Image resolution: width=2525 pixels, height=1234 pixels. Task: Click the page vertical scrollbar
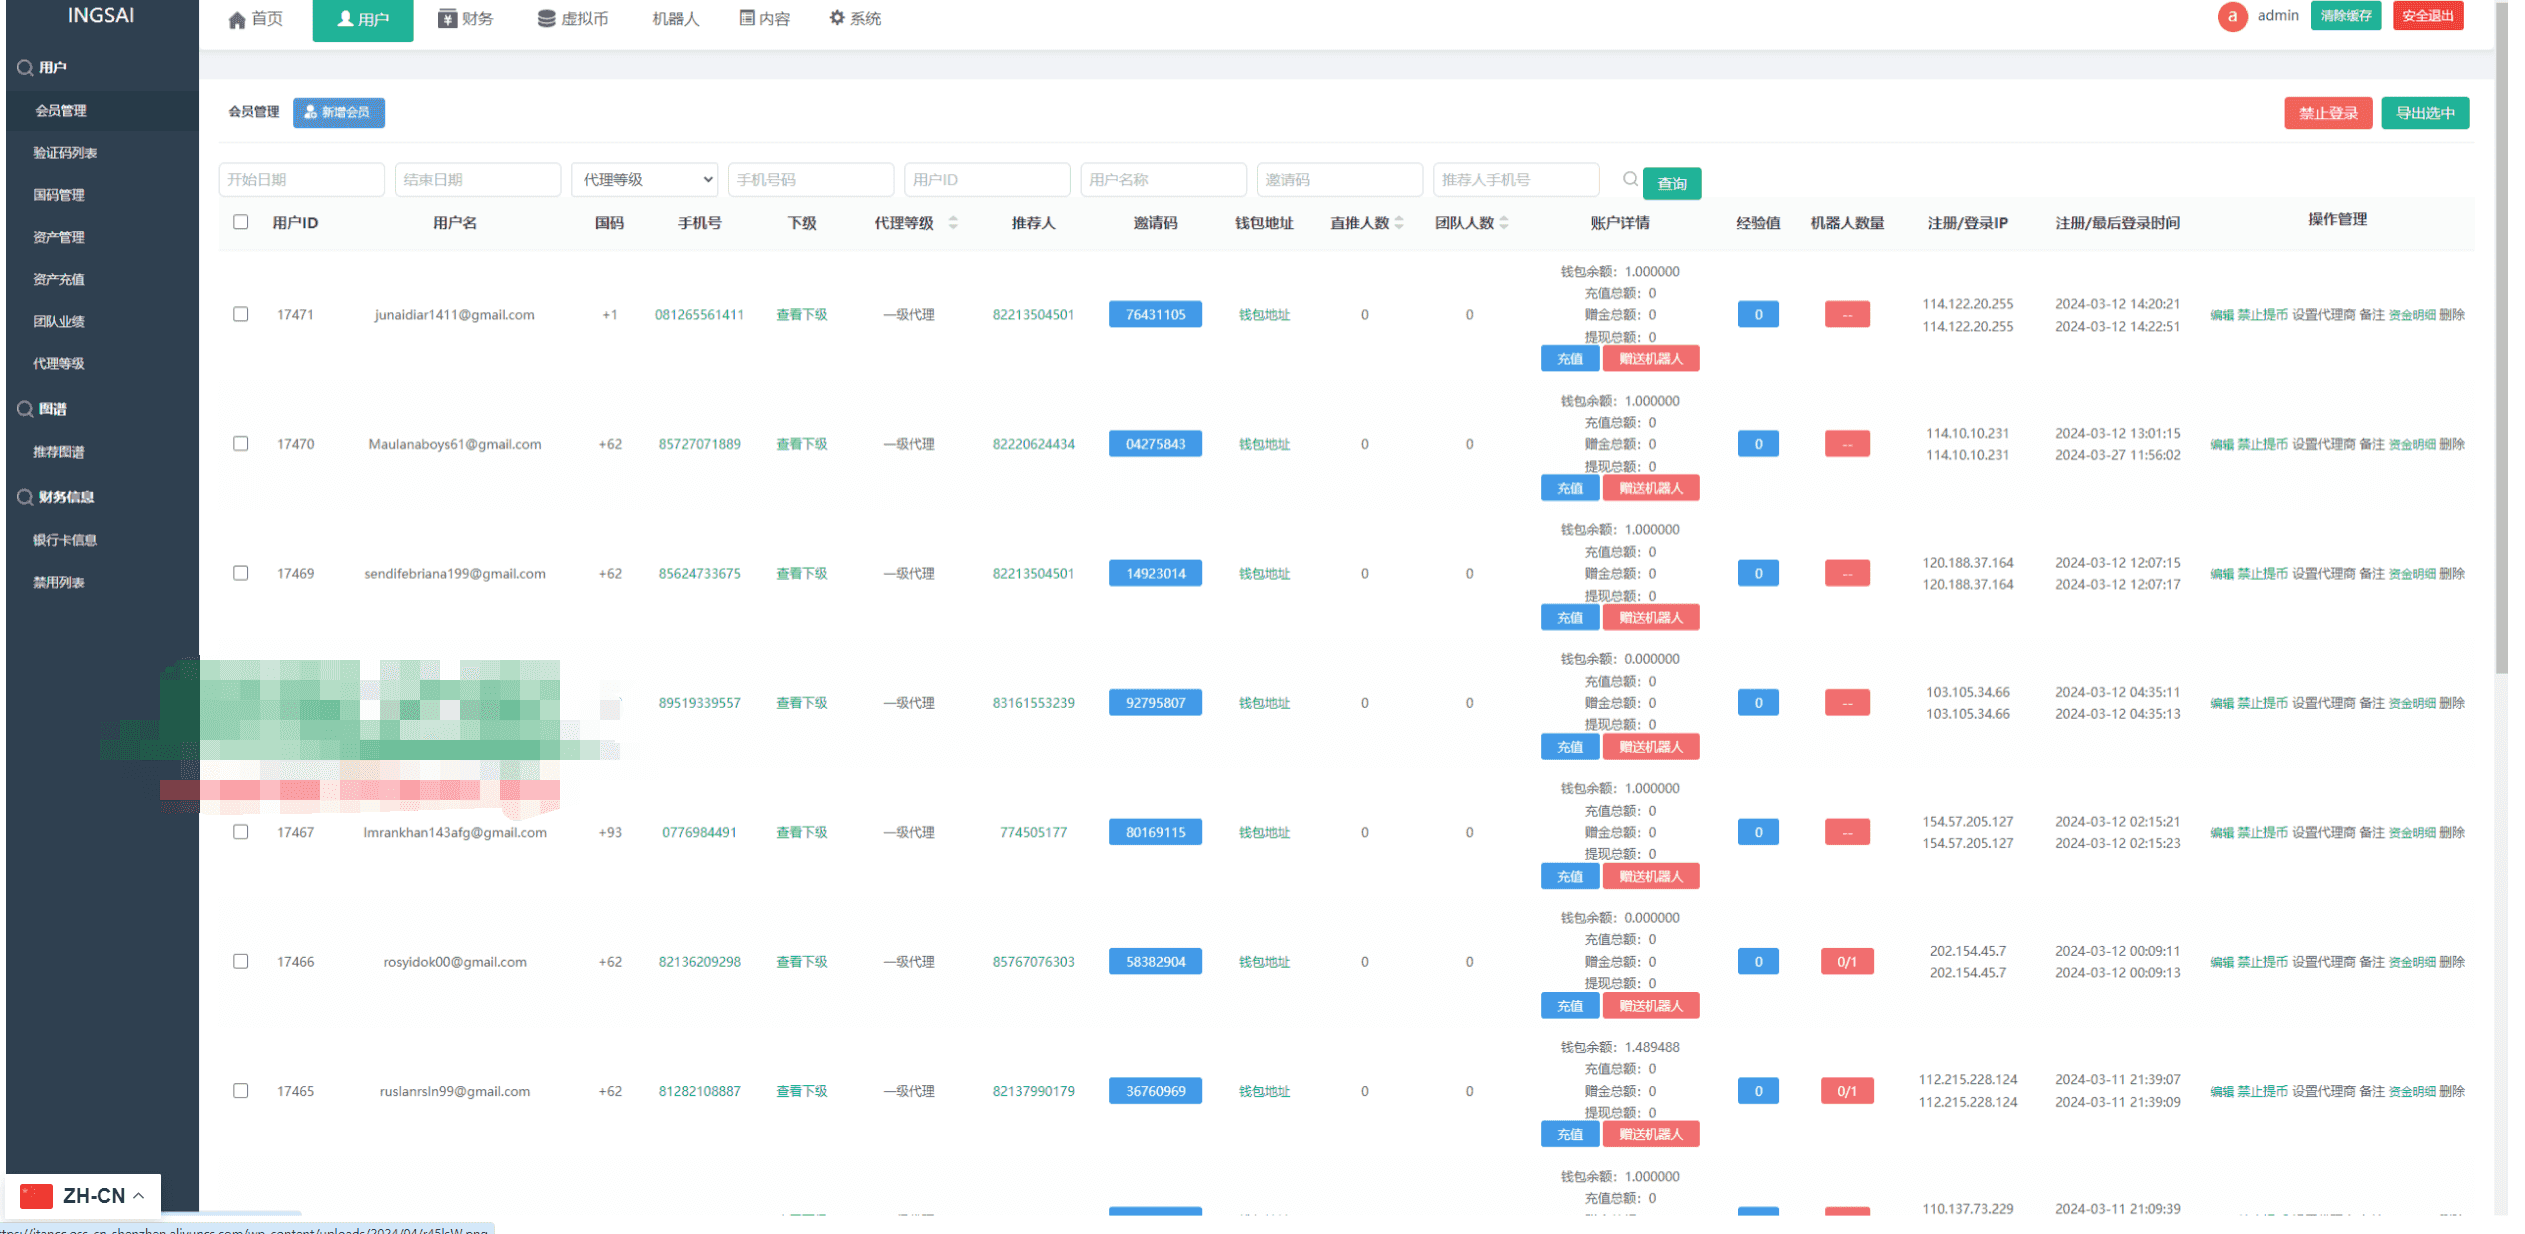[2500, 340]
